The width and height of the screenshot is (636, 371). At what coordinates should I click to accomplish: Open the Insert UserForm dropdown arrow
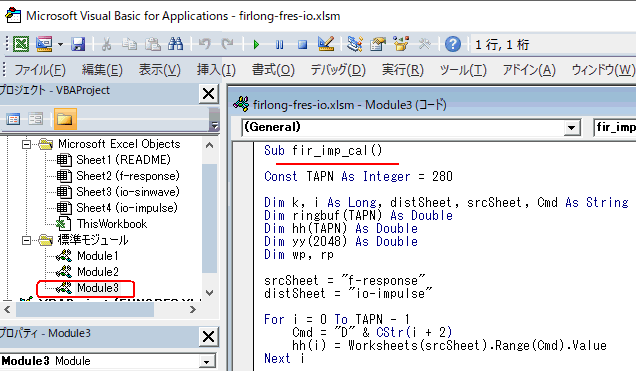click(x=60, y=44)
